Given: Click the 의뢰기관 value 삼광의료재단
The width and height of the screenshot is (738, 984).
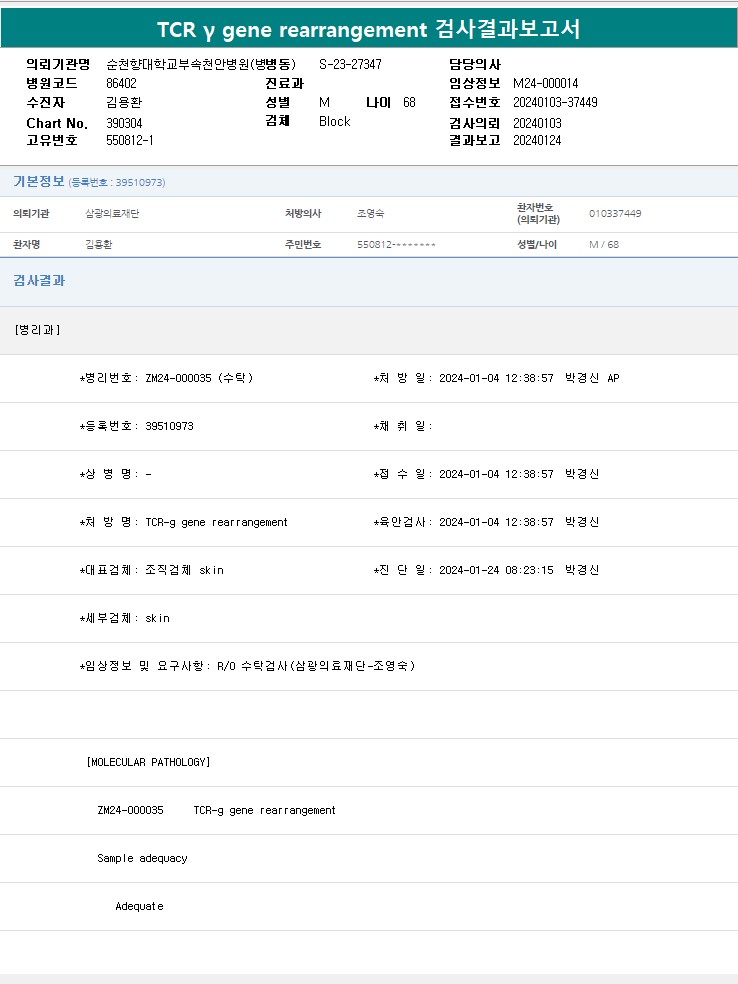Looking at the screenshot, I should pyautogui.click(x=112, y=214).
